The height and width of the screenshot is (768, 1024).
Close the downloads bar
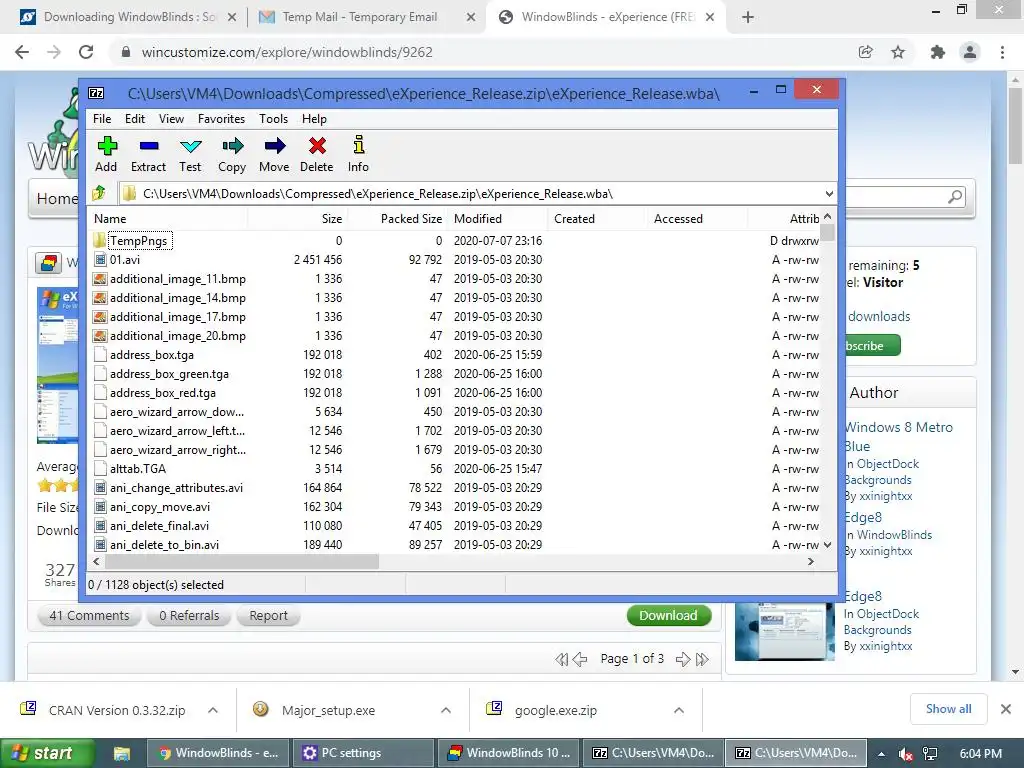[1006, 709]
